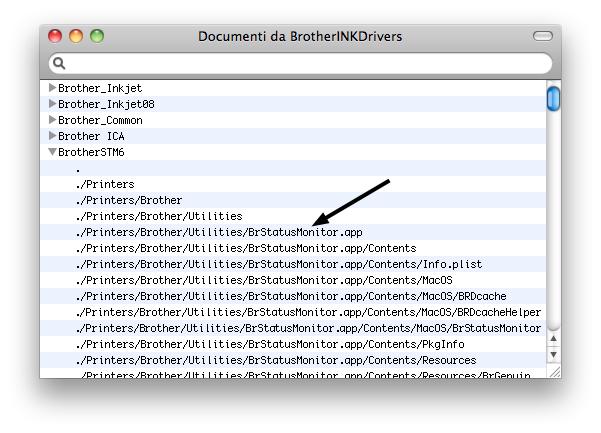Select the BrotherSTM6 row label
The height and width of the screenshot is (433, 601).
coord(91,152)
